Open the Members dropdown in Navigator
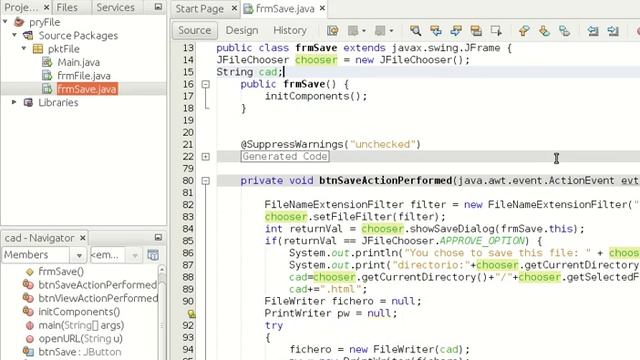Screen dimensions: 640x360 point(78,256)
